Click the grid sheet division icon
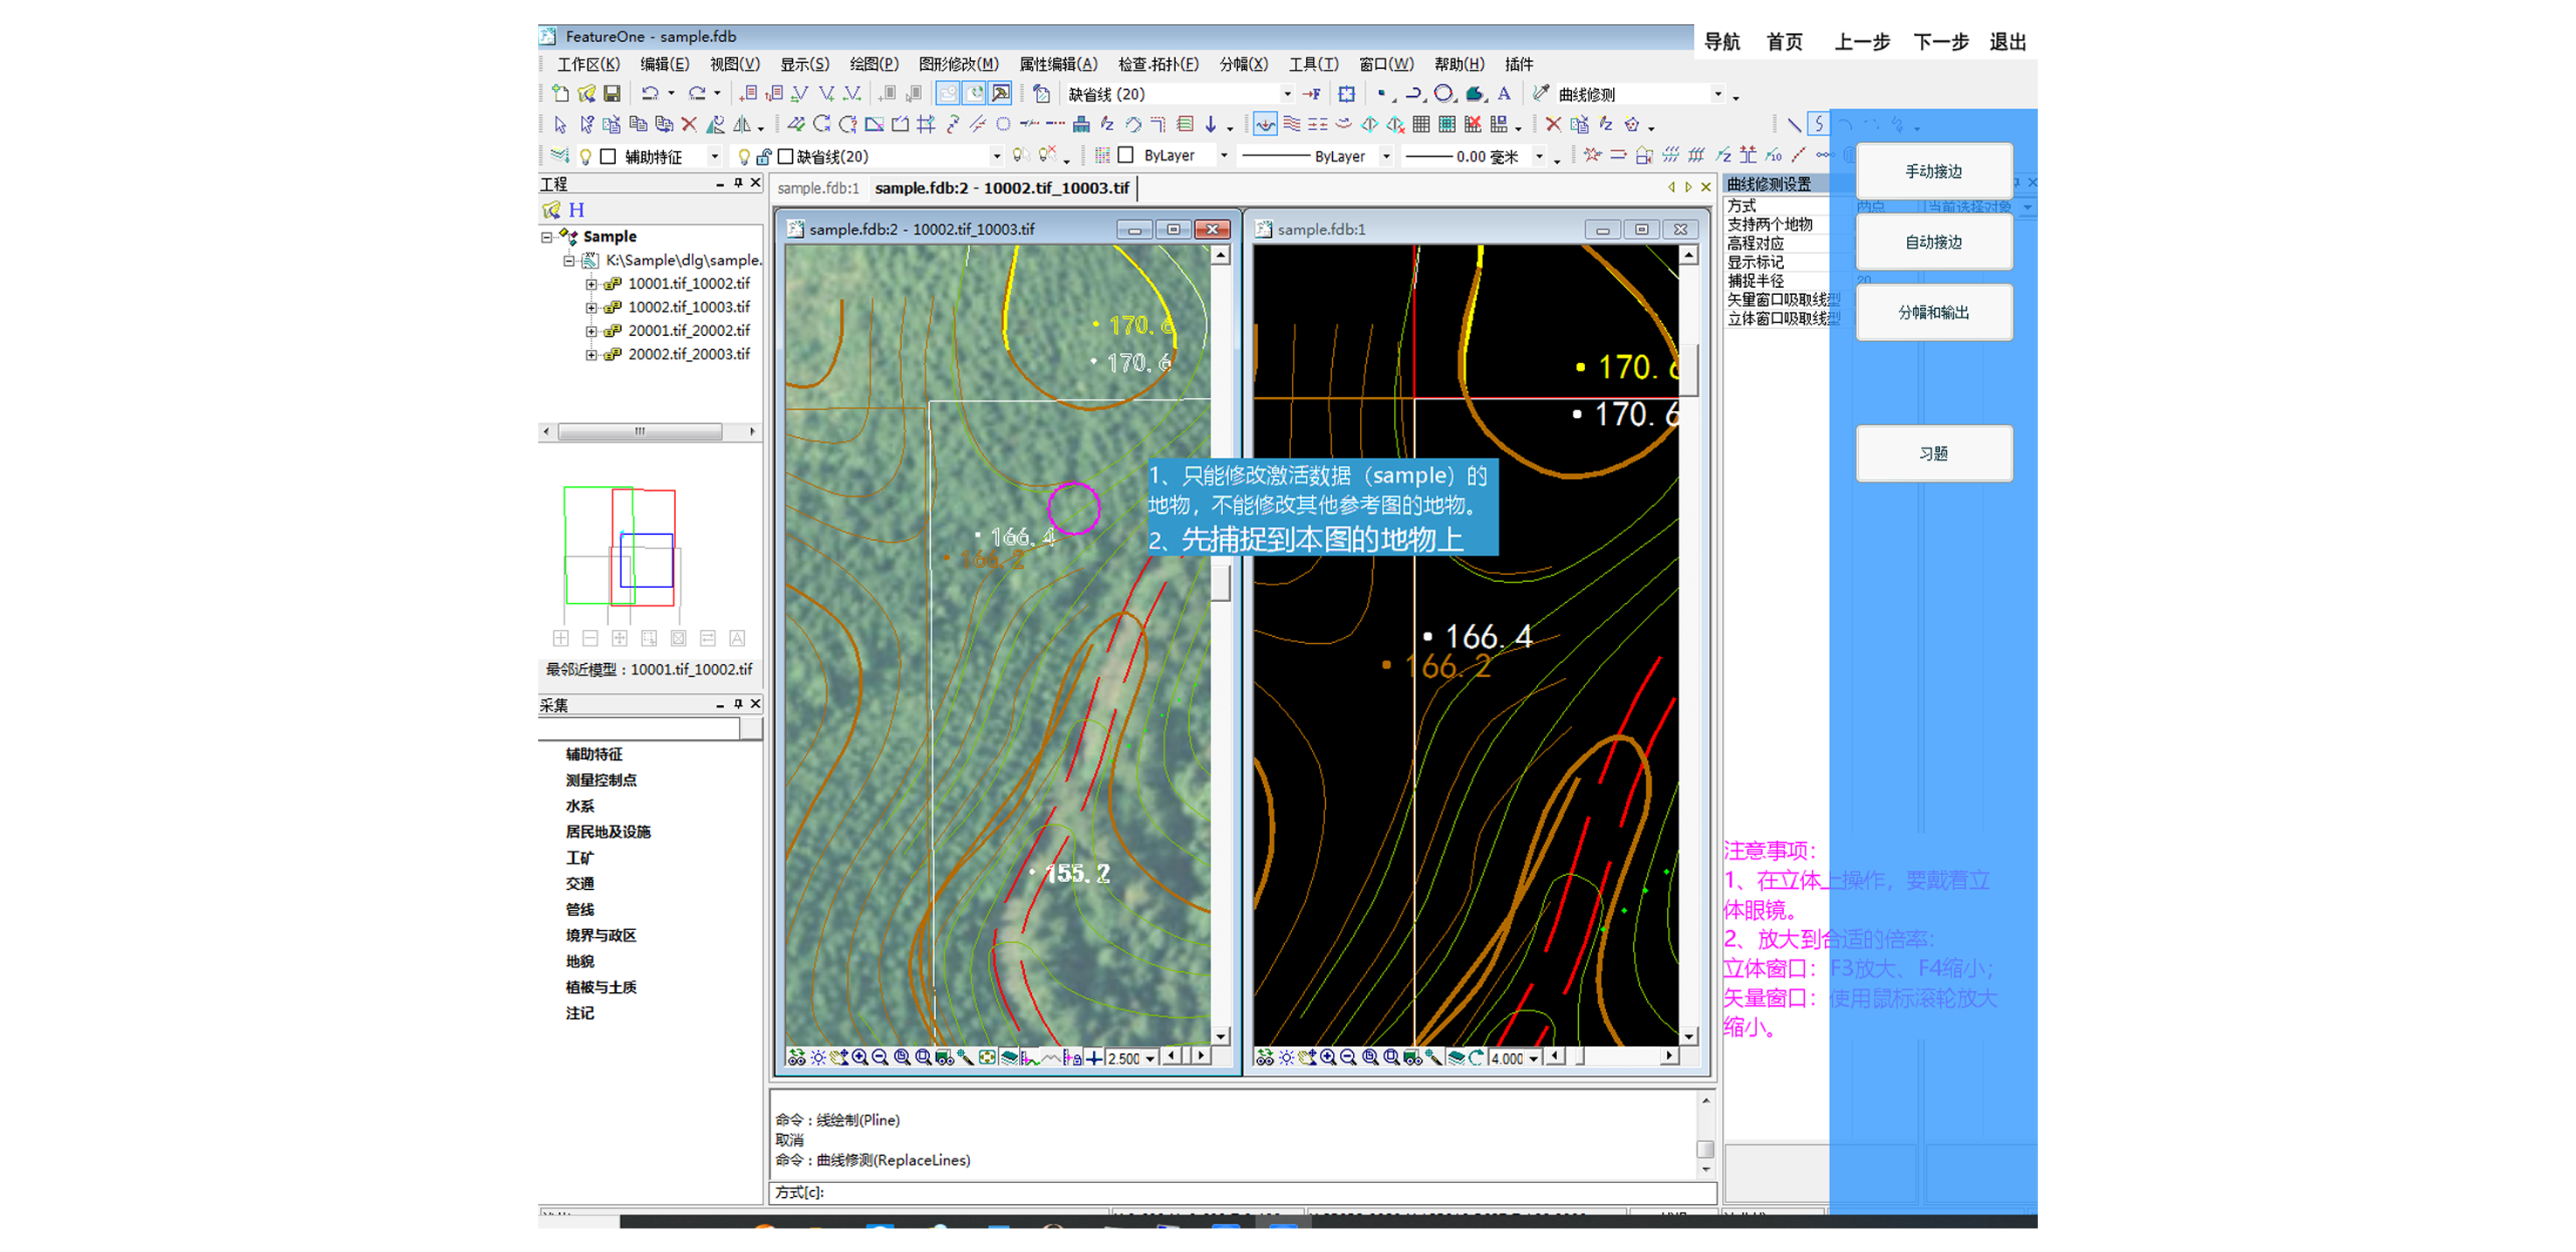 1421,125
